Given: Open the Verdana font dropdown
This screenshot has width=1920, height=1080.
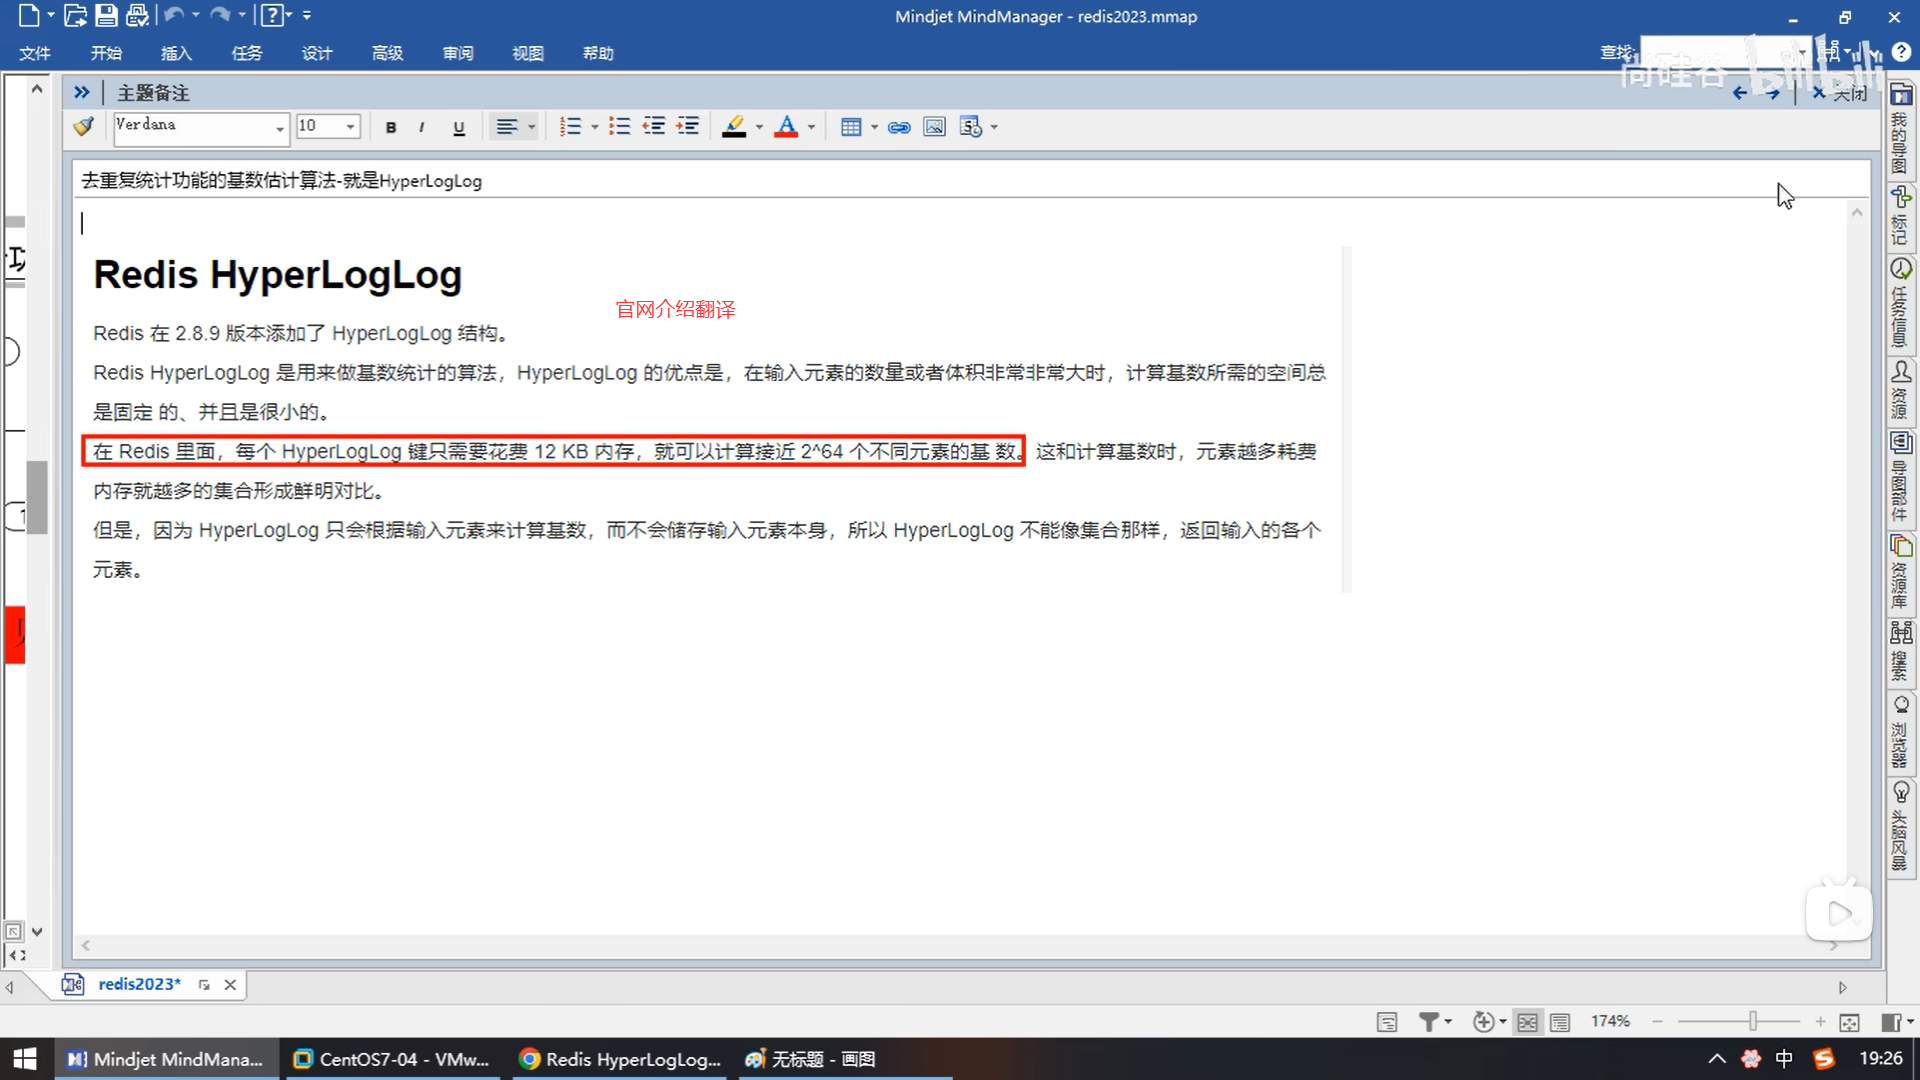Looking at the screenshot, I should pos(279,127).
